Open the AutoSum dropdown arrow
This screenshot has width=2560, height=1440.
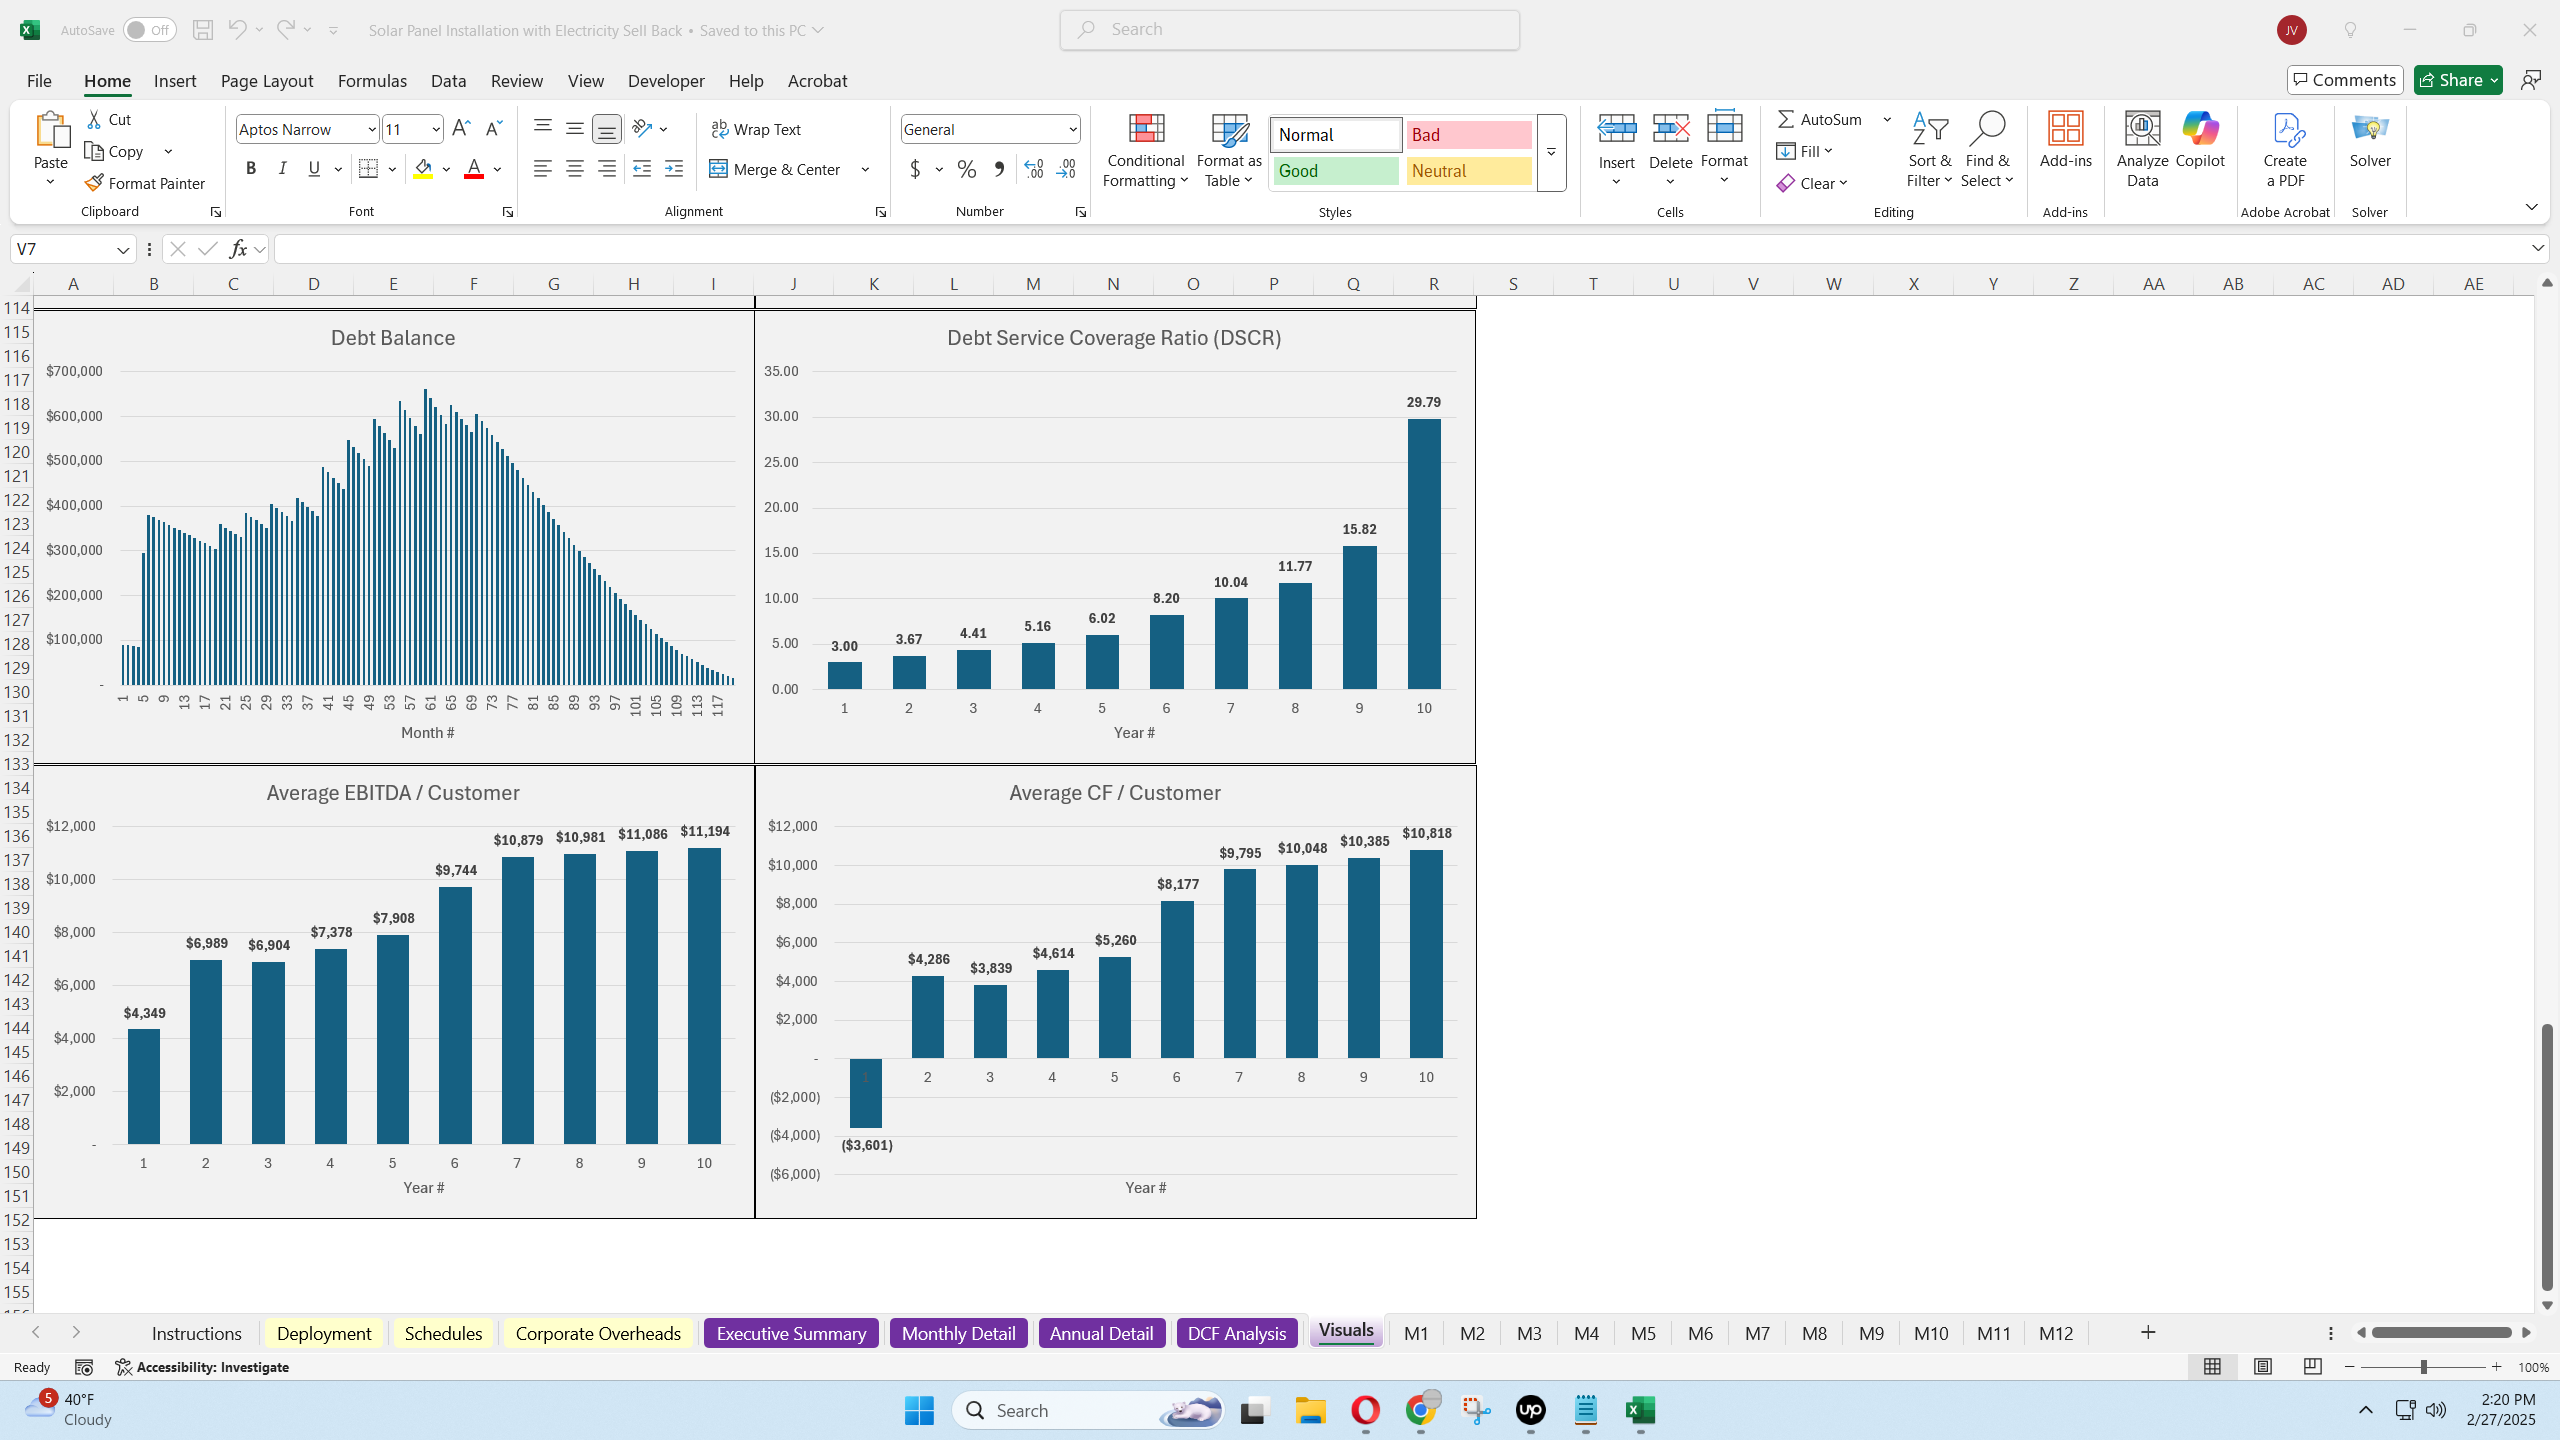coord(1887,119)
